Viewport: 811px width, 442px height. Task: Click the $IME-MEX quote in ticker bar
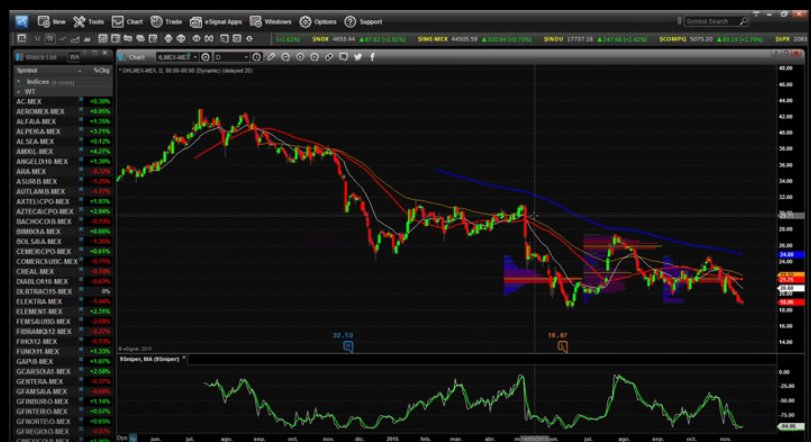[x=475, y=39]
